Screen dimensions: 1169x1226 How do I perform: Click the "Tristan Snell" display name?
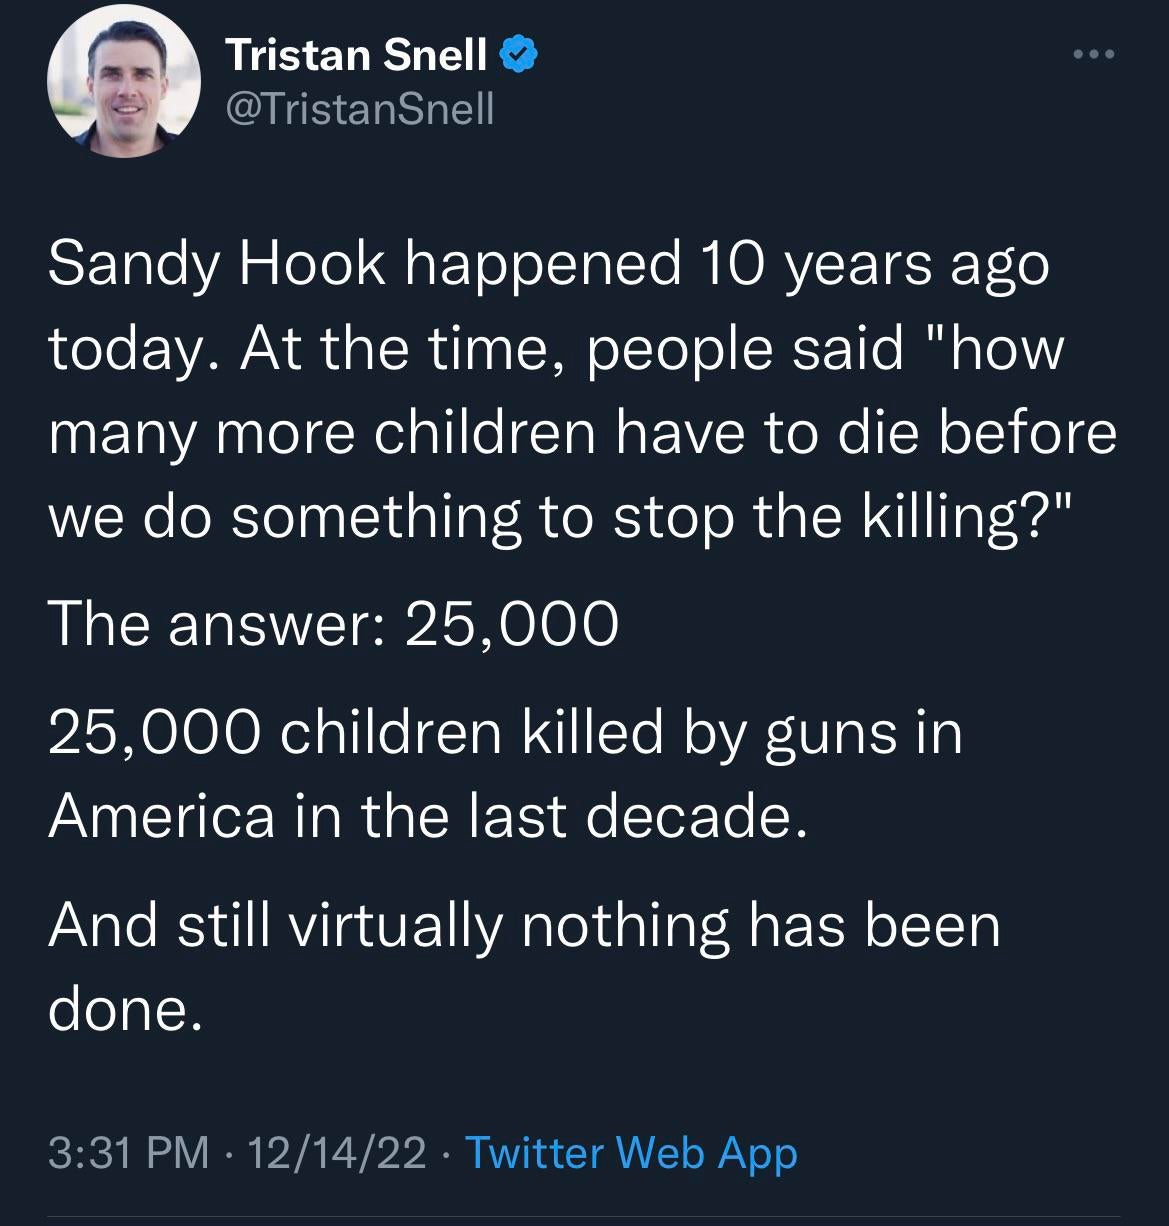356,55
